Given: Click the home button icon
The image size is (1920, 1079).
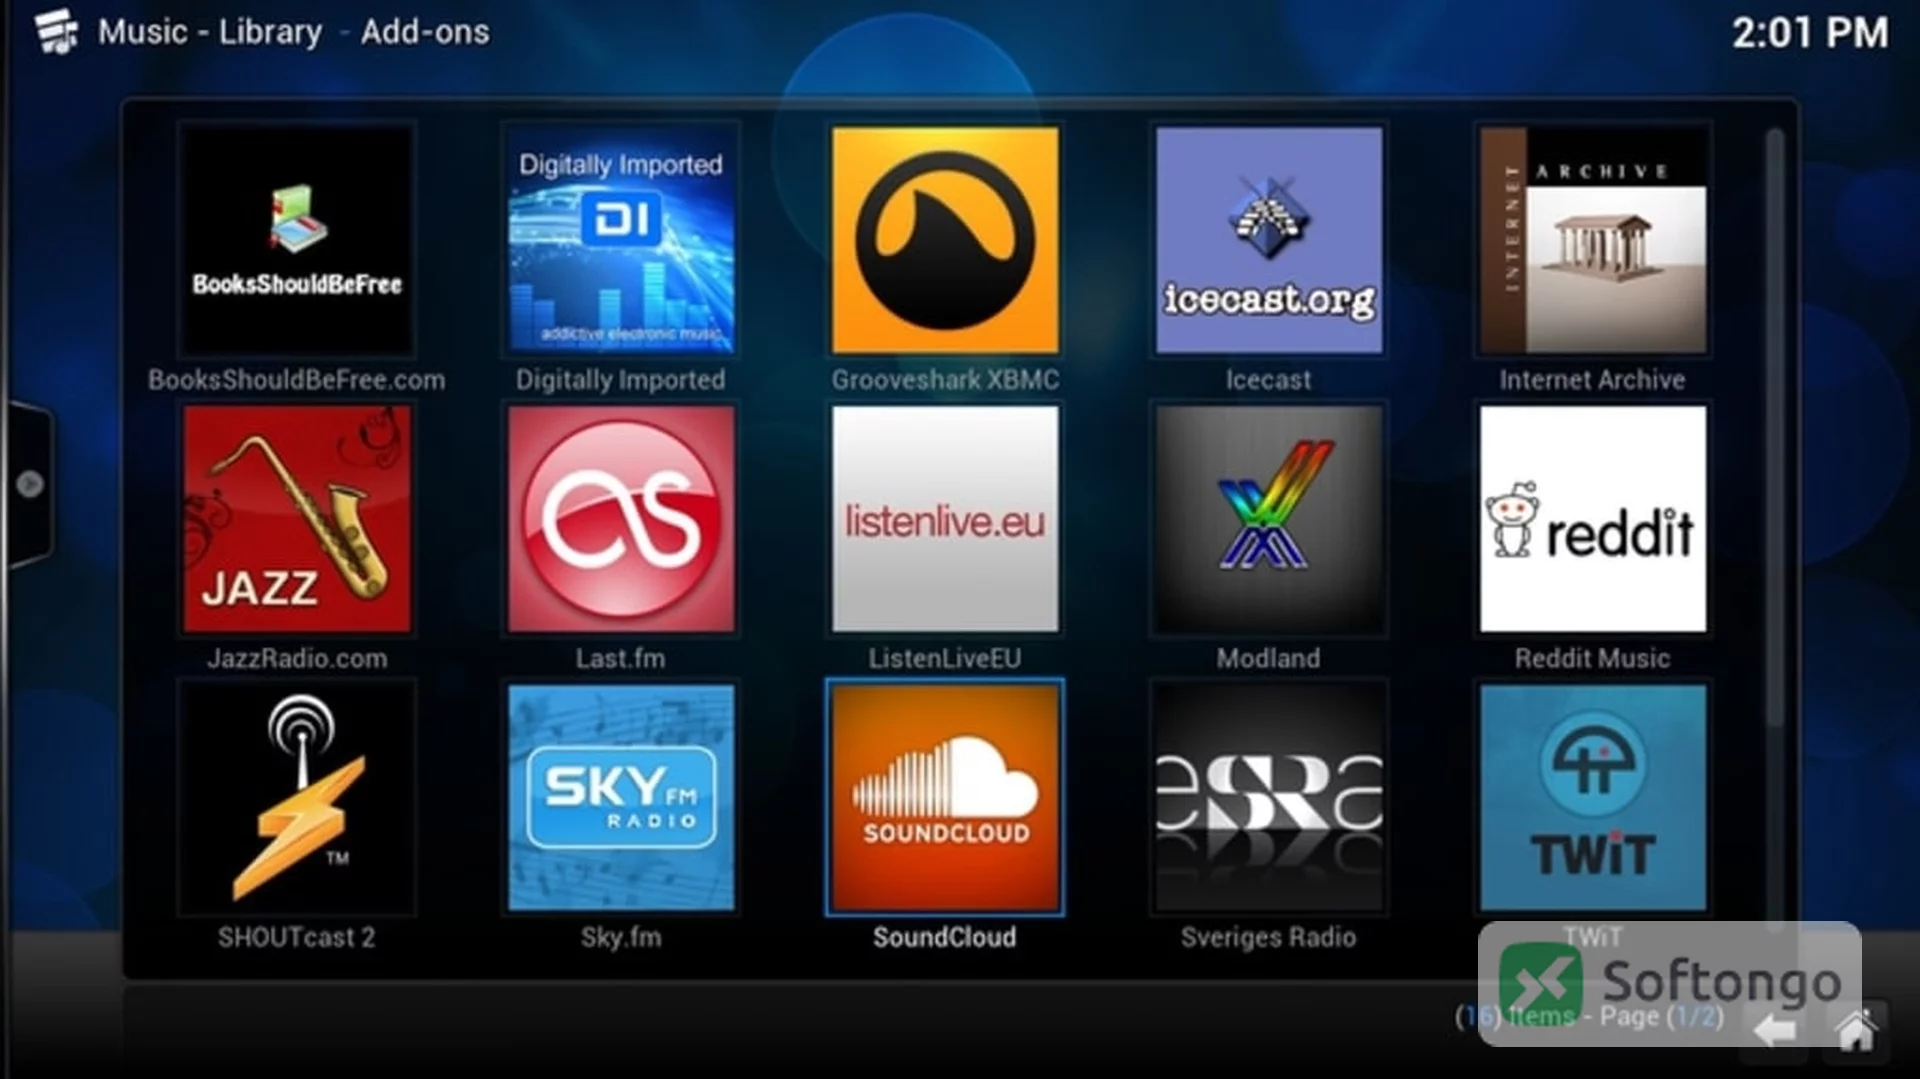Looking at the screenshot, I should click(x=1856, y=1031).
